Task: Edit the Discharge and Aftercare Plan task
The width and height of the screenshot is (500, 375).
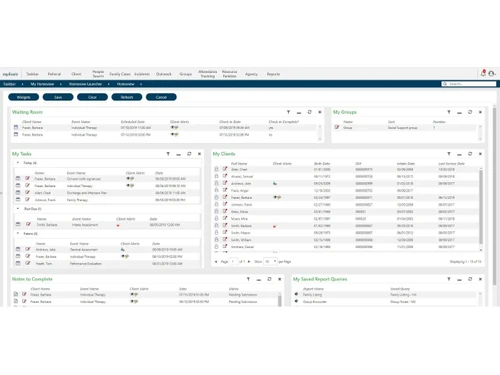Action: pos(28,192)
